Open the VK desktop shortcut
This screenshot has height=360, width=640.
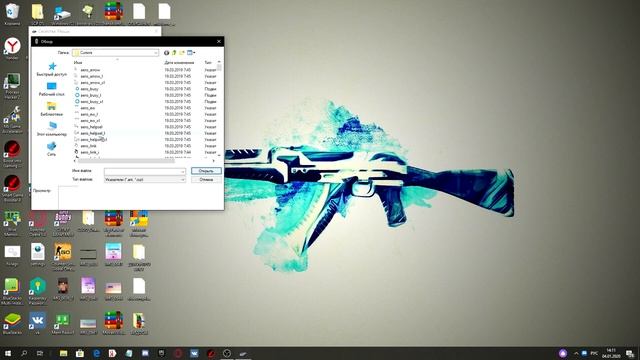tap(37, 324)
